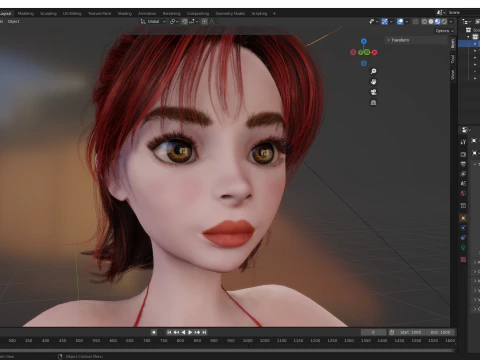Open the gizmo options dropdown arrow
480x360 pixels.
click(391, 22)
